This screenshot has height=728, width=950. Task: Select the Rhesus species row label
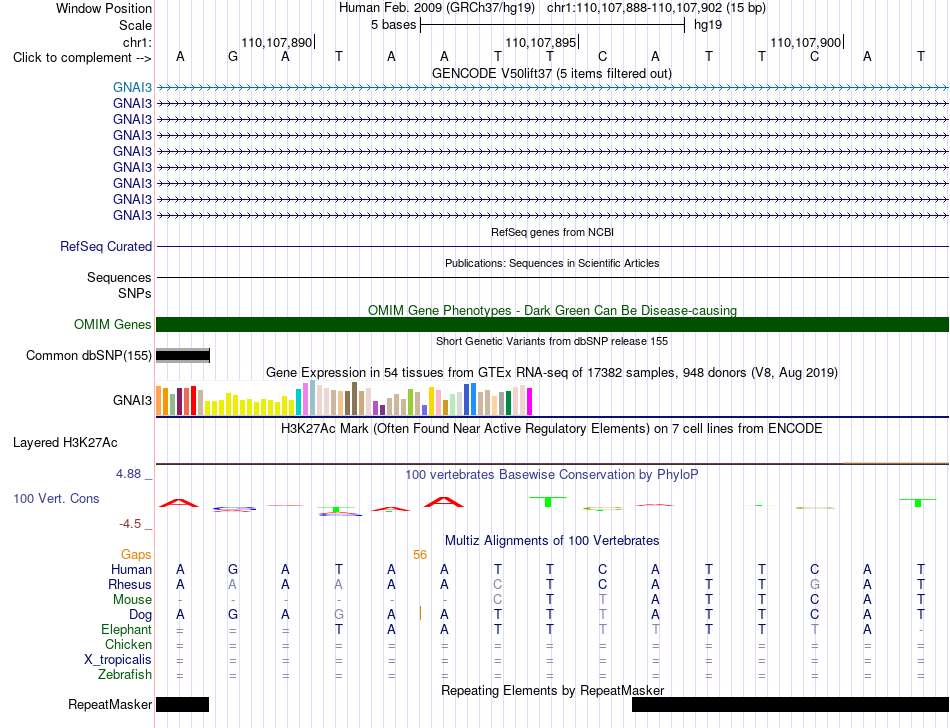130,584
